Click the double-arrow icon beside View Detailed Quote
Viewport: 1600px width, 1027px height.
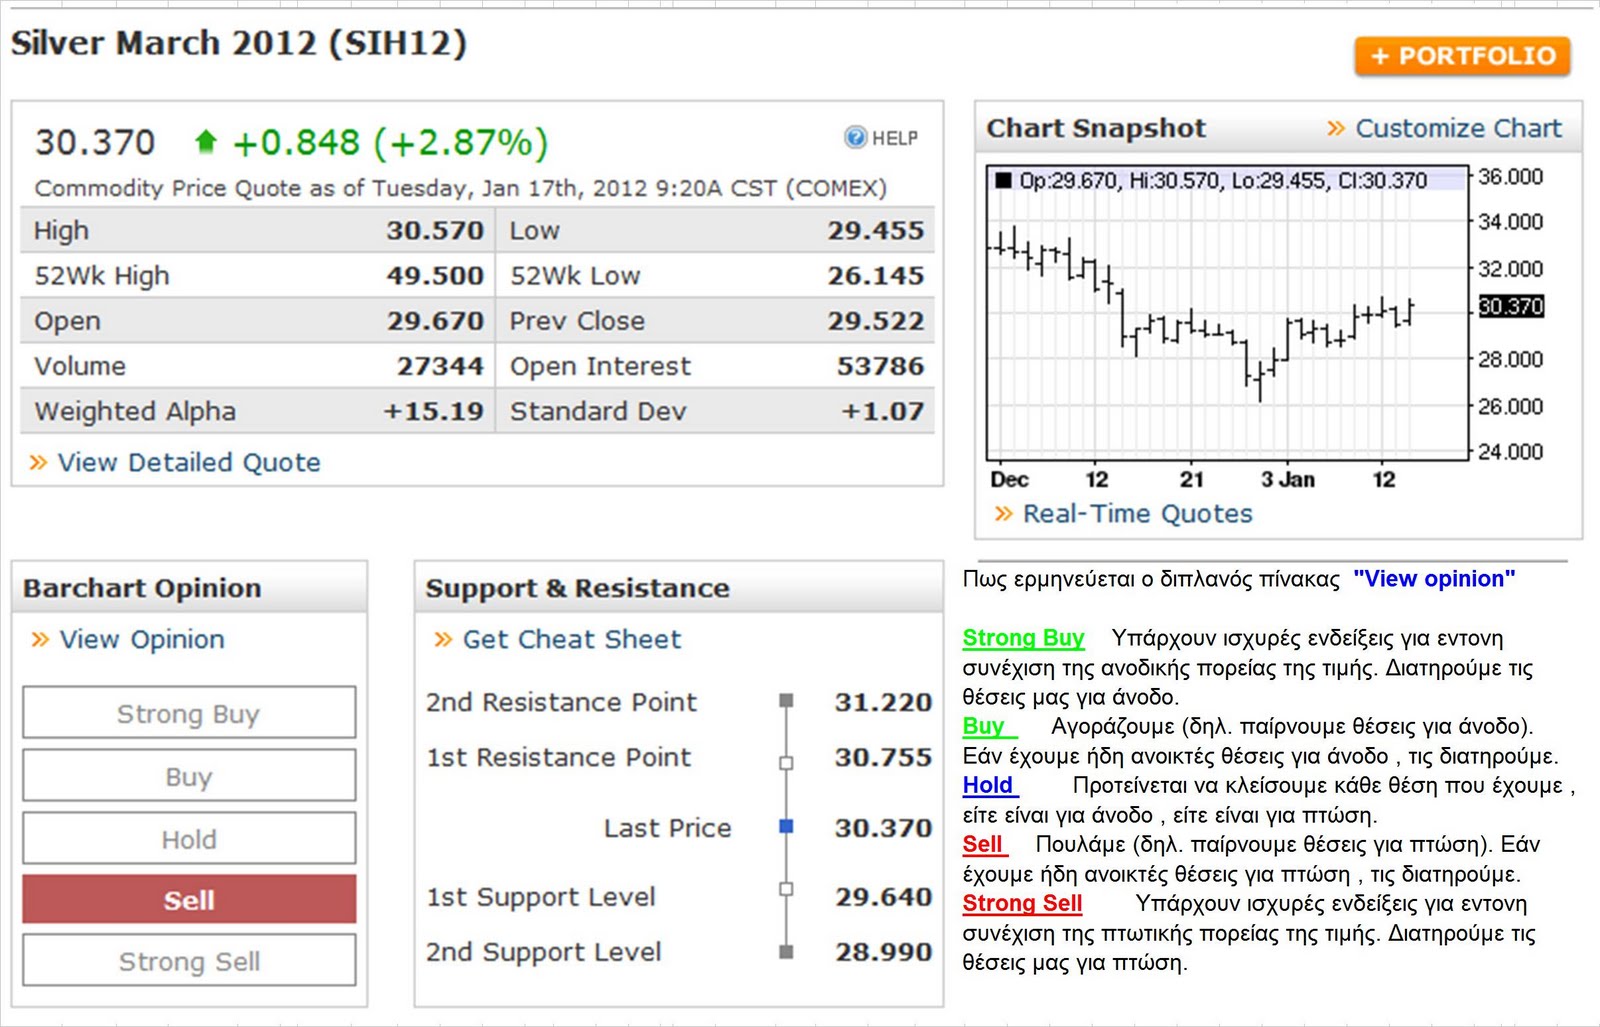38,462
